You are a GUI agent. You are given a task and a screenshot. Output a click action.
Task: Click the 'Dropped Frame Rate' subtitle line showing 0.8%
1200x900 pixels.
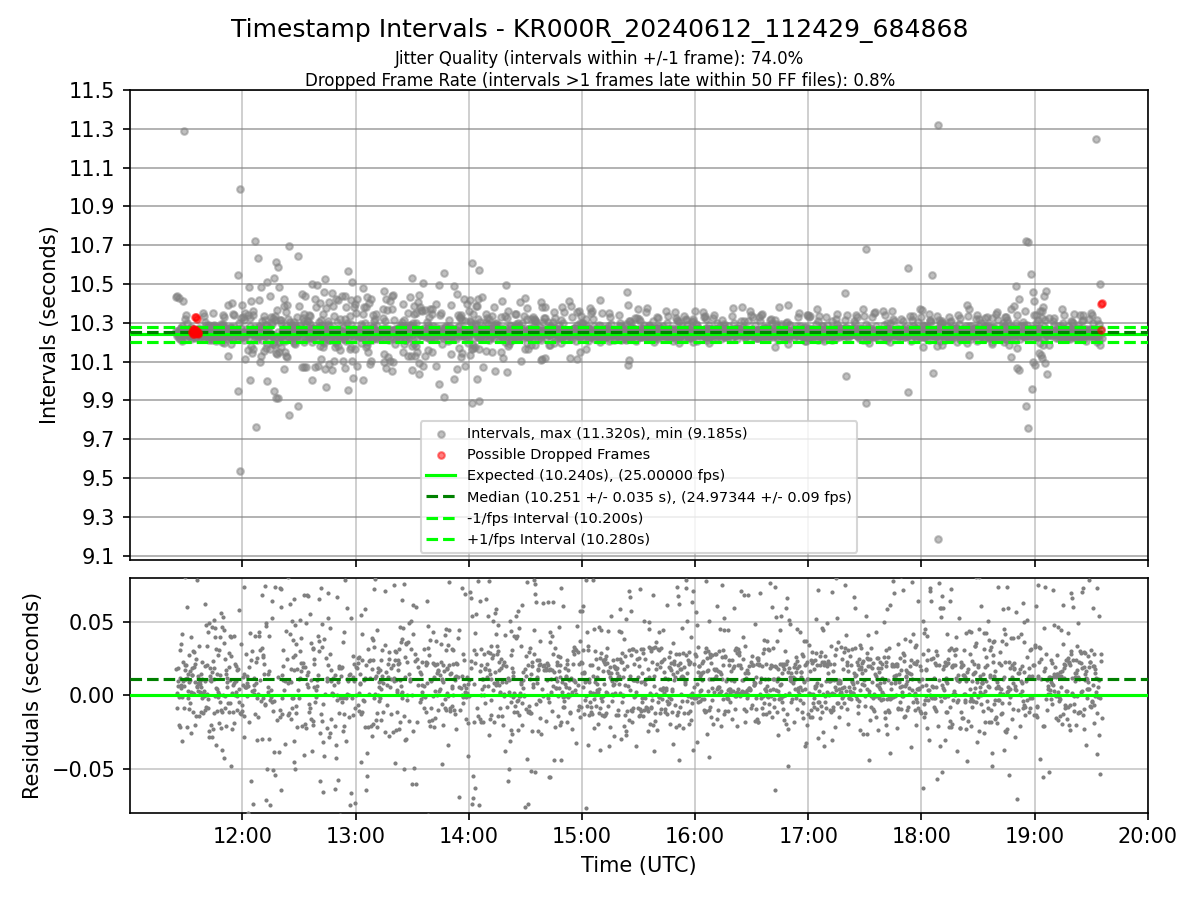tap(599, 80)
